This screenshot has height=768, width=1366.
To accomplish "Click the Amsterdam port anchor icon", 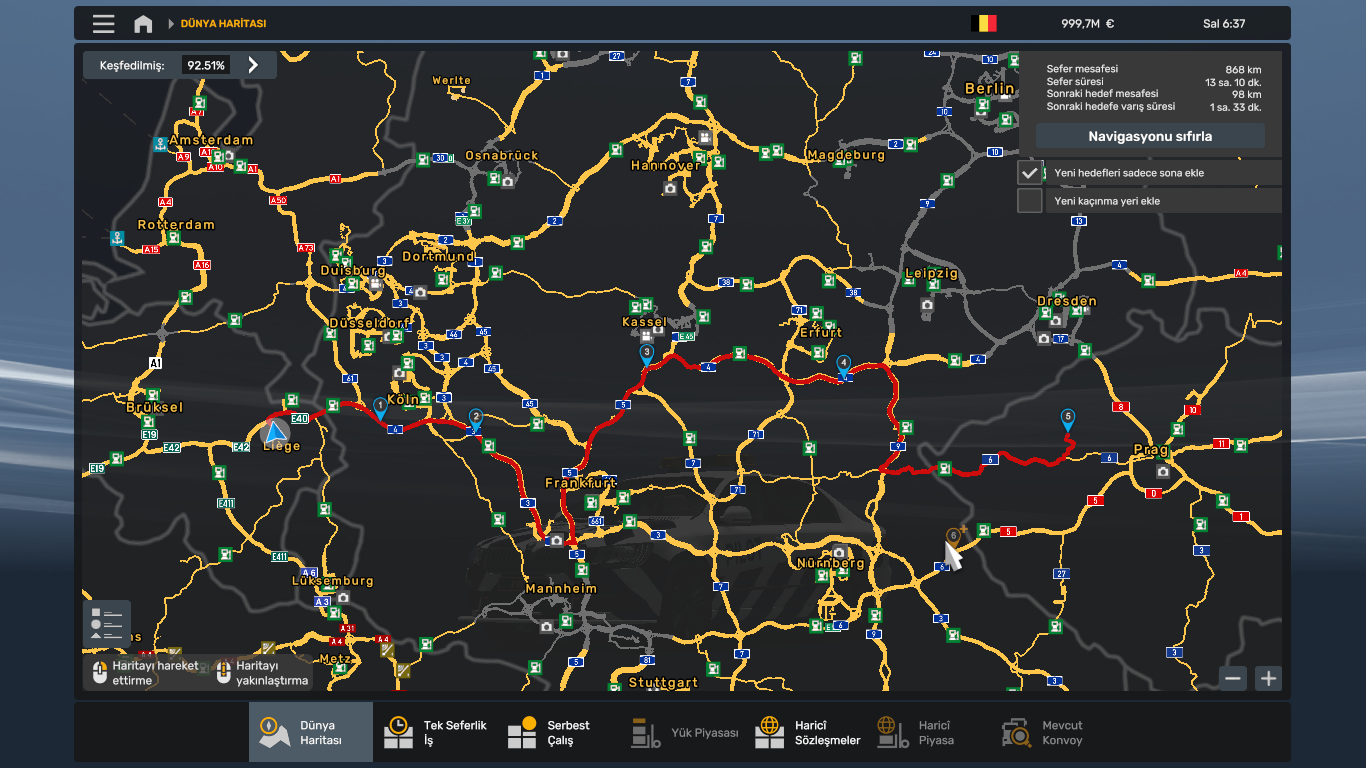I will click(x=159, y=145).
